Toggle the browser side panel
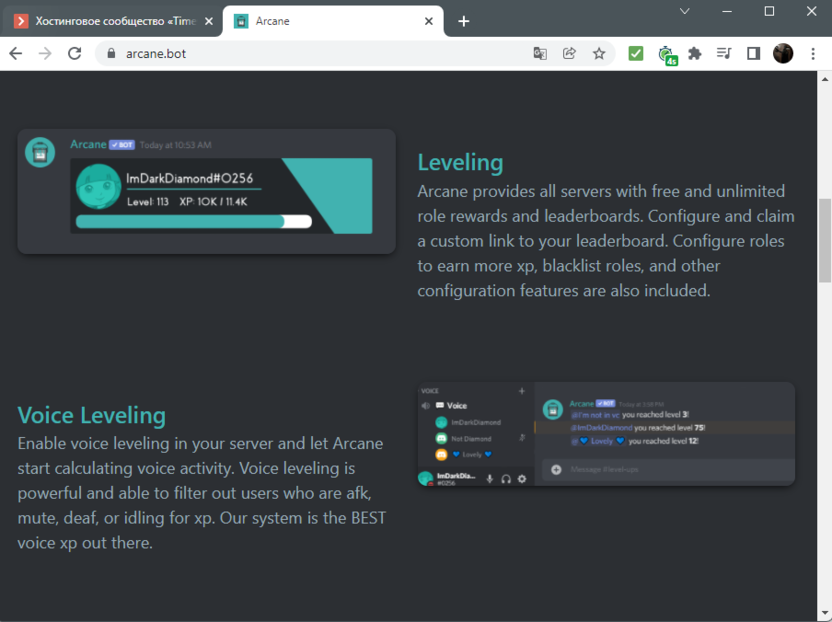Viewport: 832px width, 622px height. [753, 54]
